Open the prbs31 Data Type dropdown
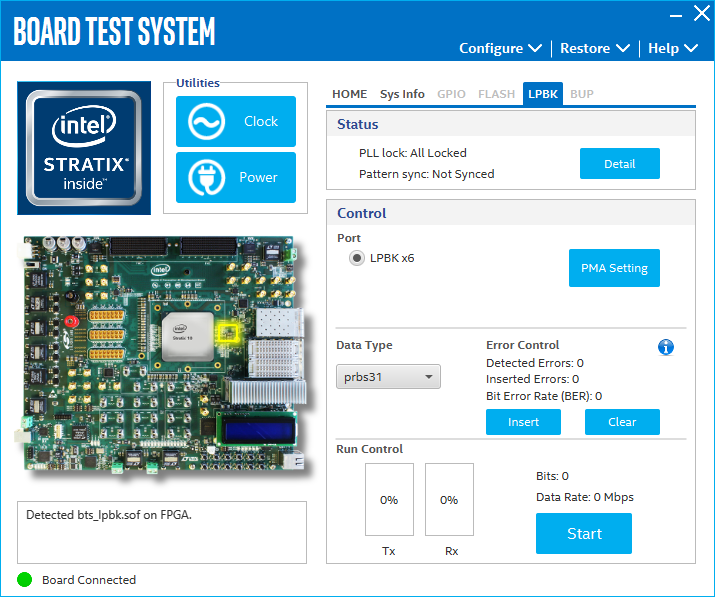715x597 pixels. [x=388, y=377]
